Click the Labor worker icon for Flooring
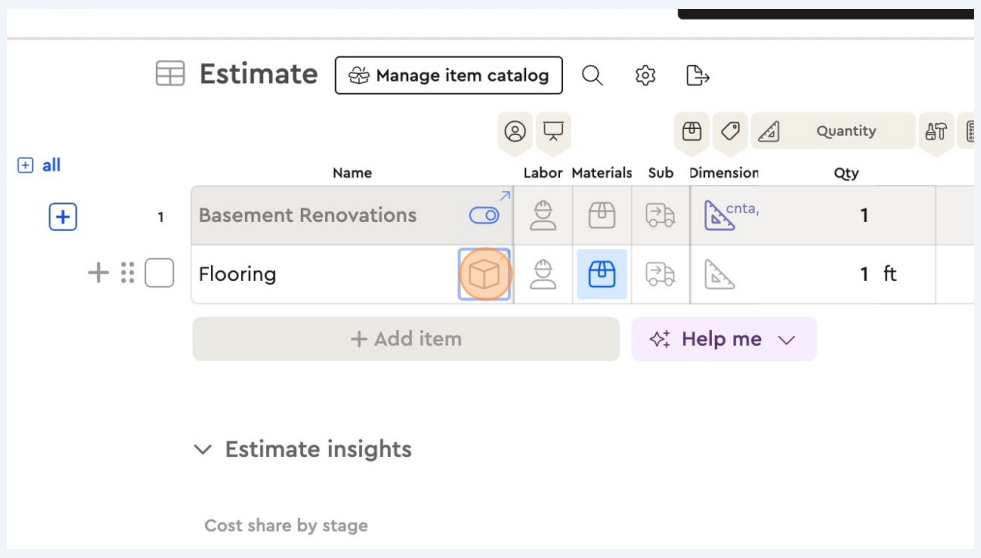The height and width of the screenshot is (558, 981). click(543, 274)
